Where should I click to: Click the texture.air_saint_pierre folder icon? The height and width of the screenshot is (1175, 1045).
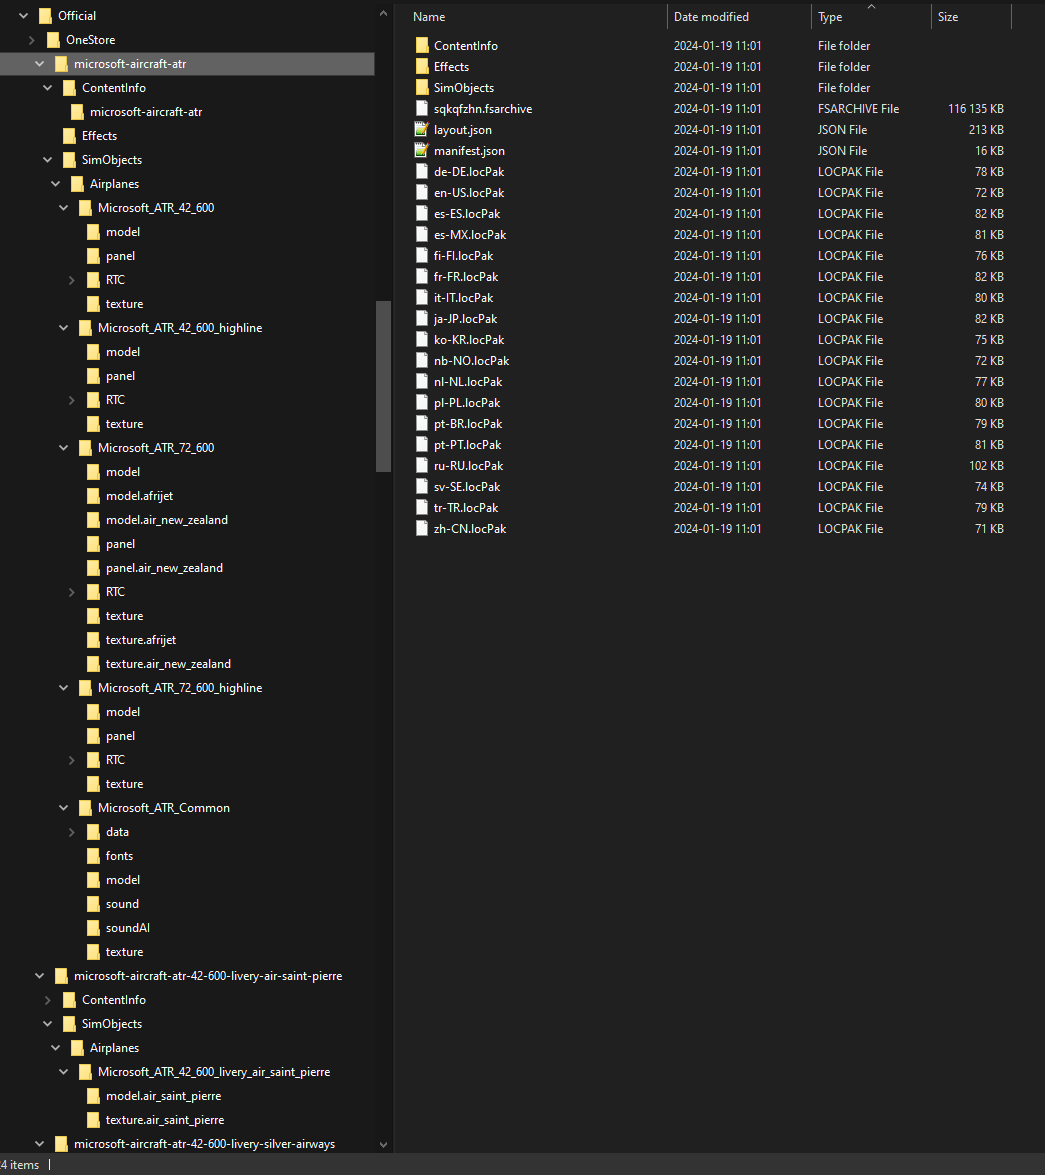[x=93, y=1120]
